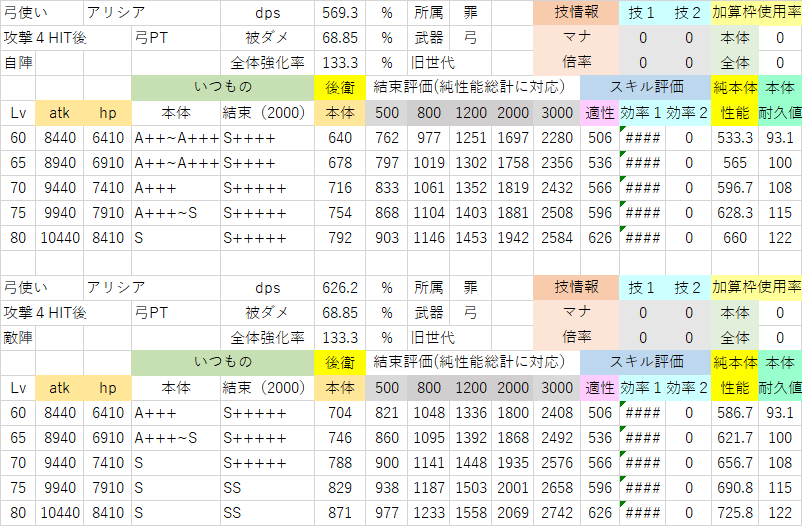Select the cell containing 797
Screen dimensions: 802x526
pyautogui.click(x=387, y=163)
